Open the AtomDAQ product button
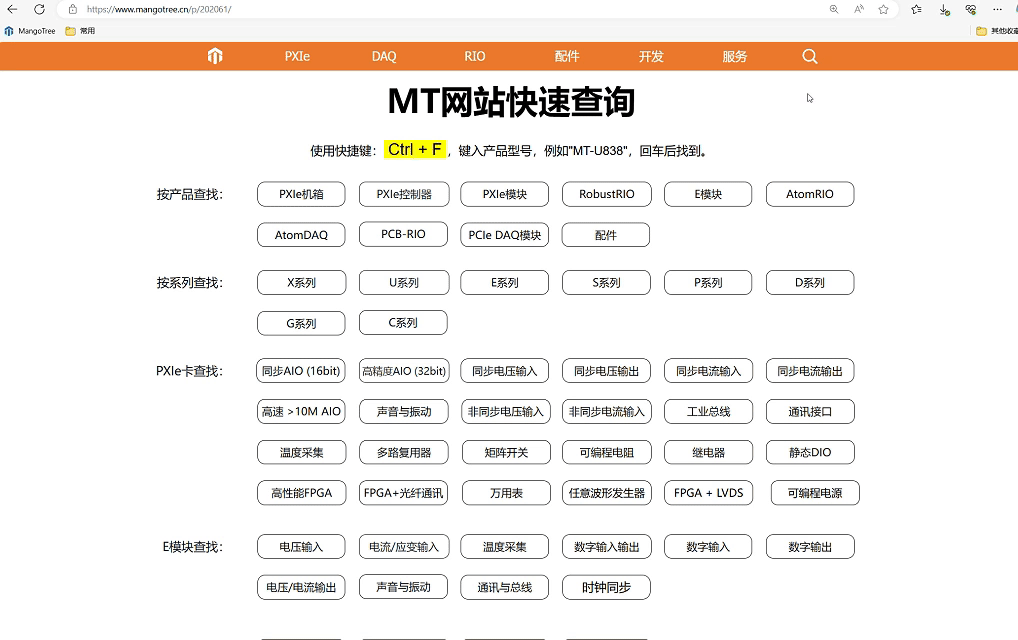The image size is (1018, 640). (301, 235)
